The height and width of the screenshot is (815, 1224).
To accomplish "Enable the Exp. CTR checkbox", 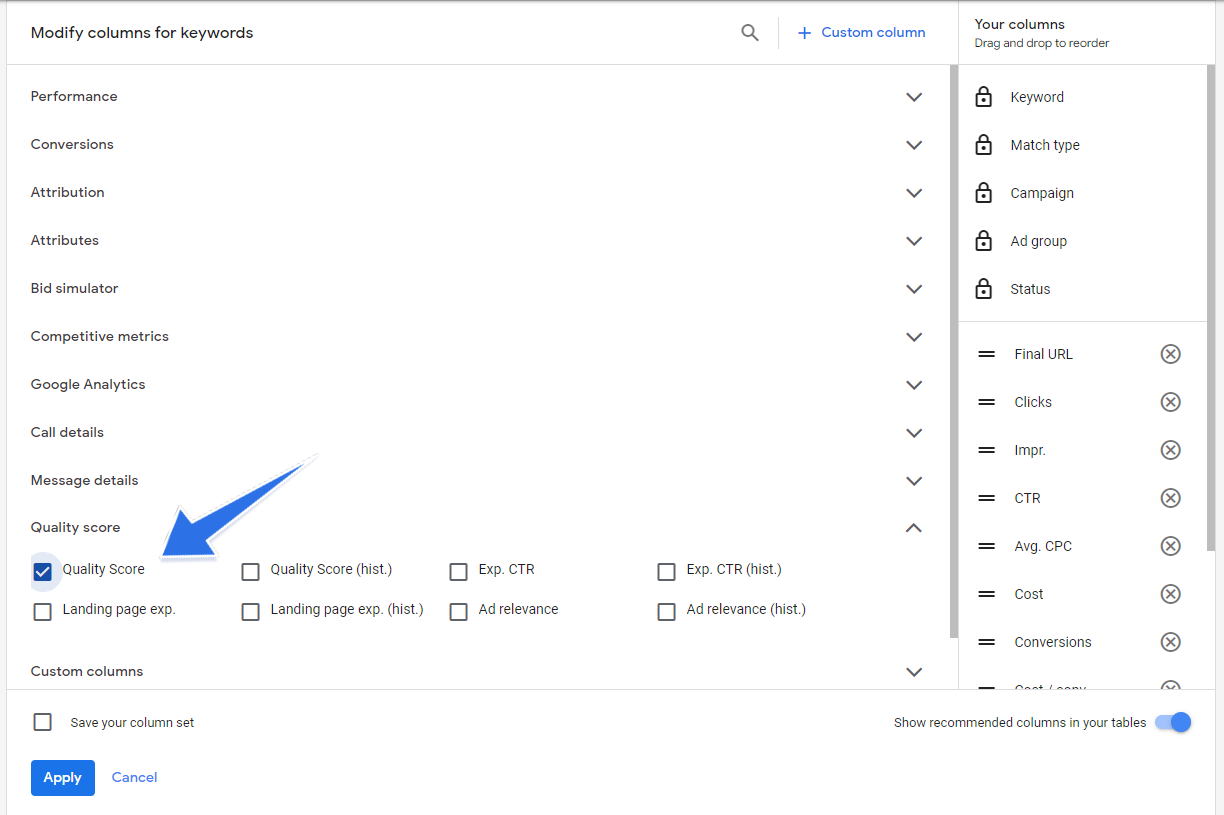I will coord(459,572).
